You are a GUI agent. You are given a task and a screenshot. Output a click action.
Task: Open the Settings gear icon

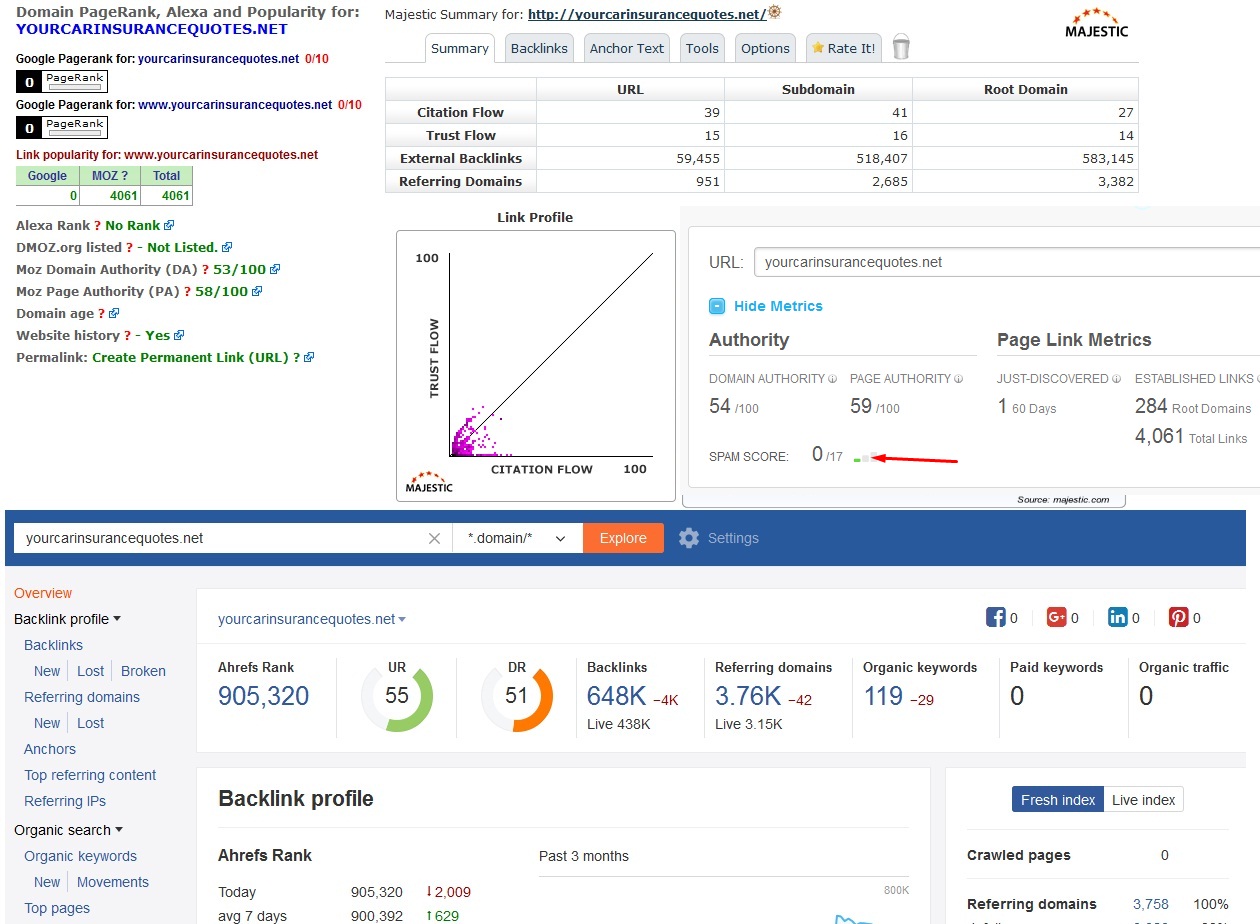coord(688,538)
